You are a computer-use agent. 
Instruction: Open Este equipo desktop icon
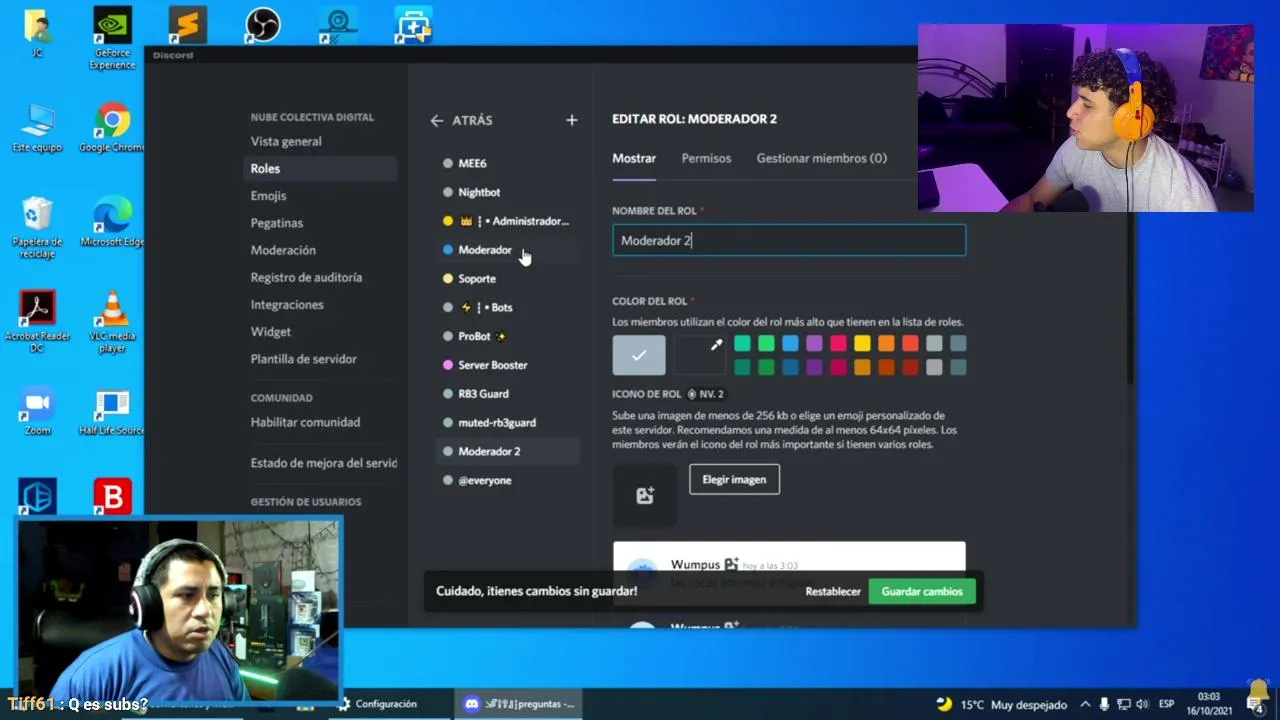(x=37, y=127)
